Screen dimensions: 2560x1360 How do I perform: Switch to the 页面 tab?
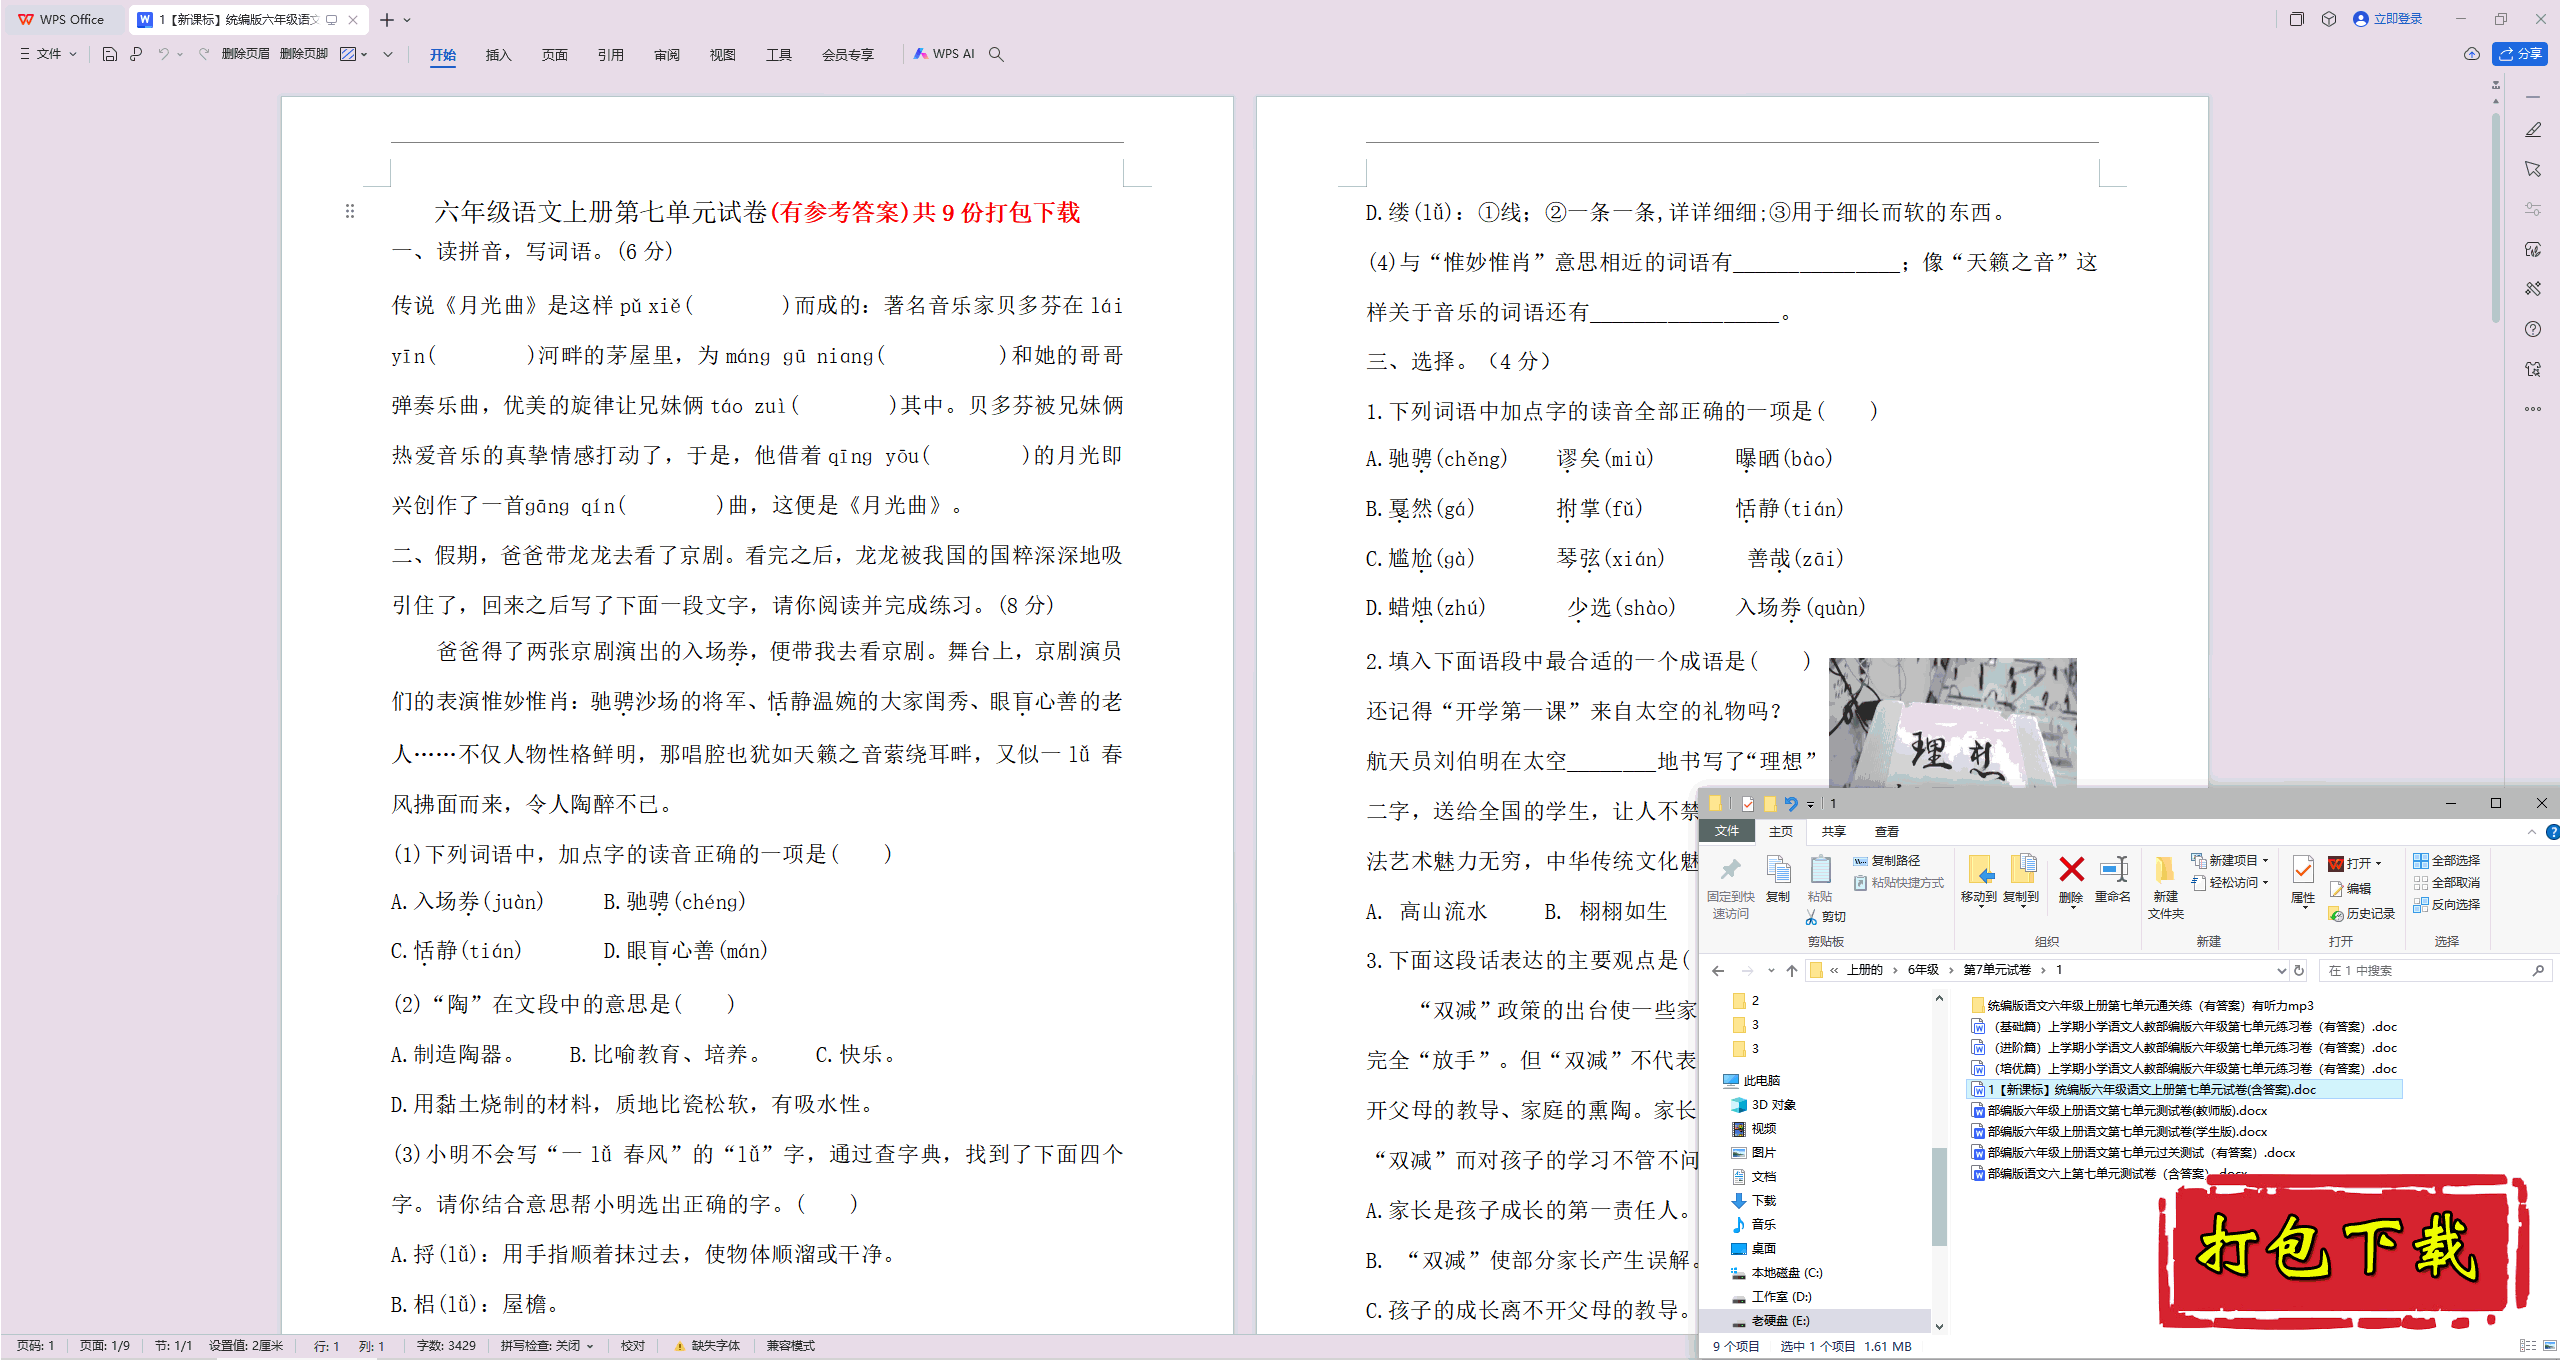554,55
